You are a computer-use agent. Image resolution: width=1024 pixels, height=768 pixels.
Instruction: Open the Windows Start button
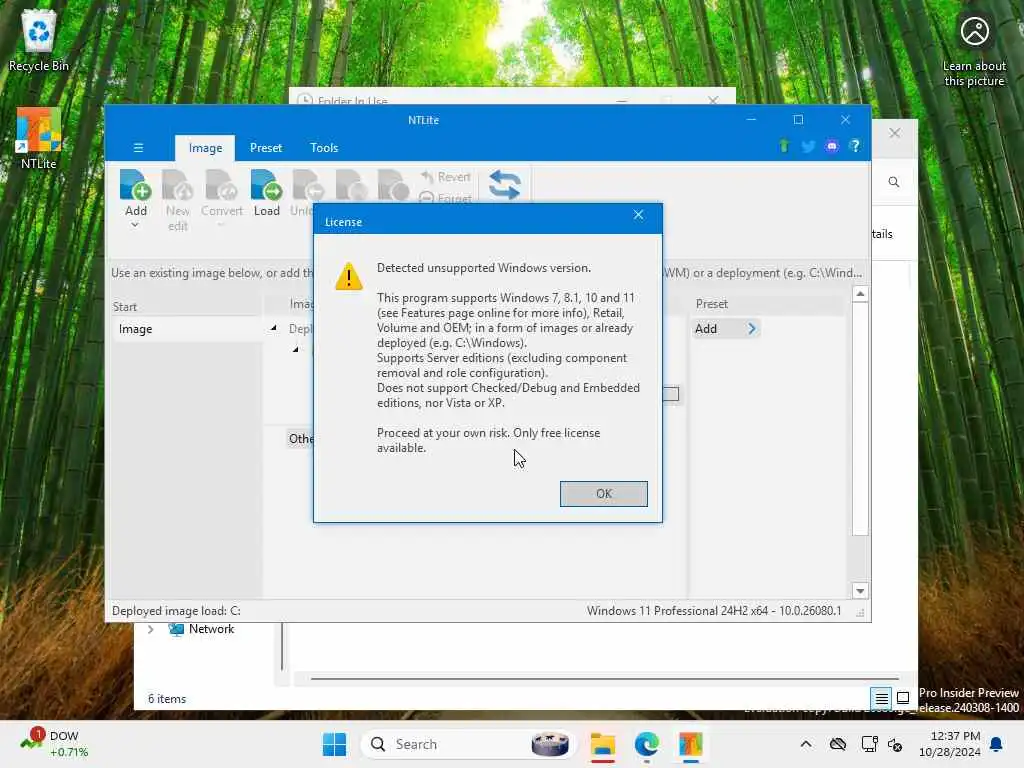point(334,744)
